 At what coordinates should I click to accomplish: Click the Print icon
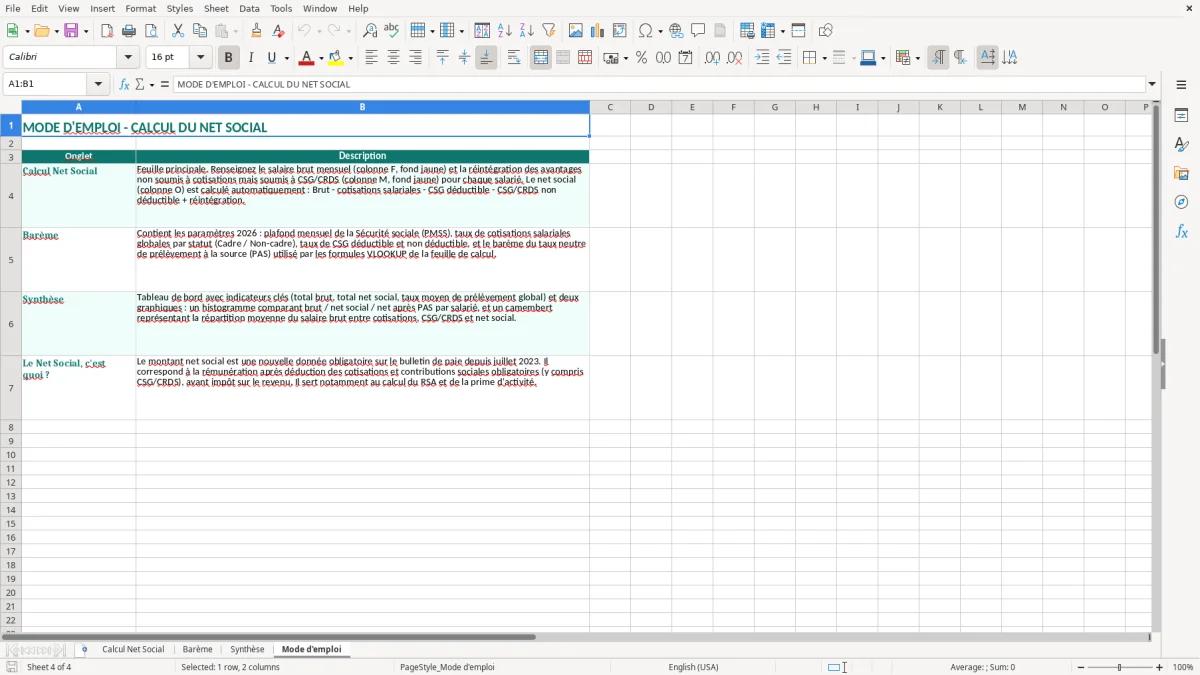click(129, 31)
